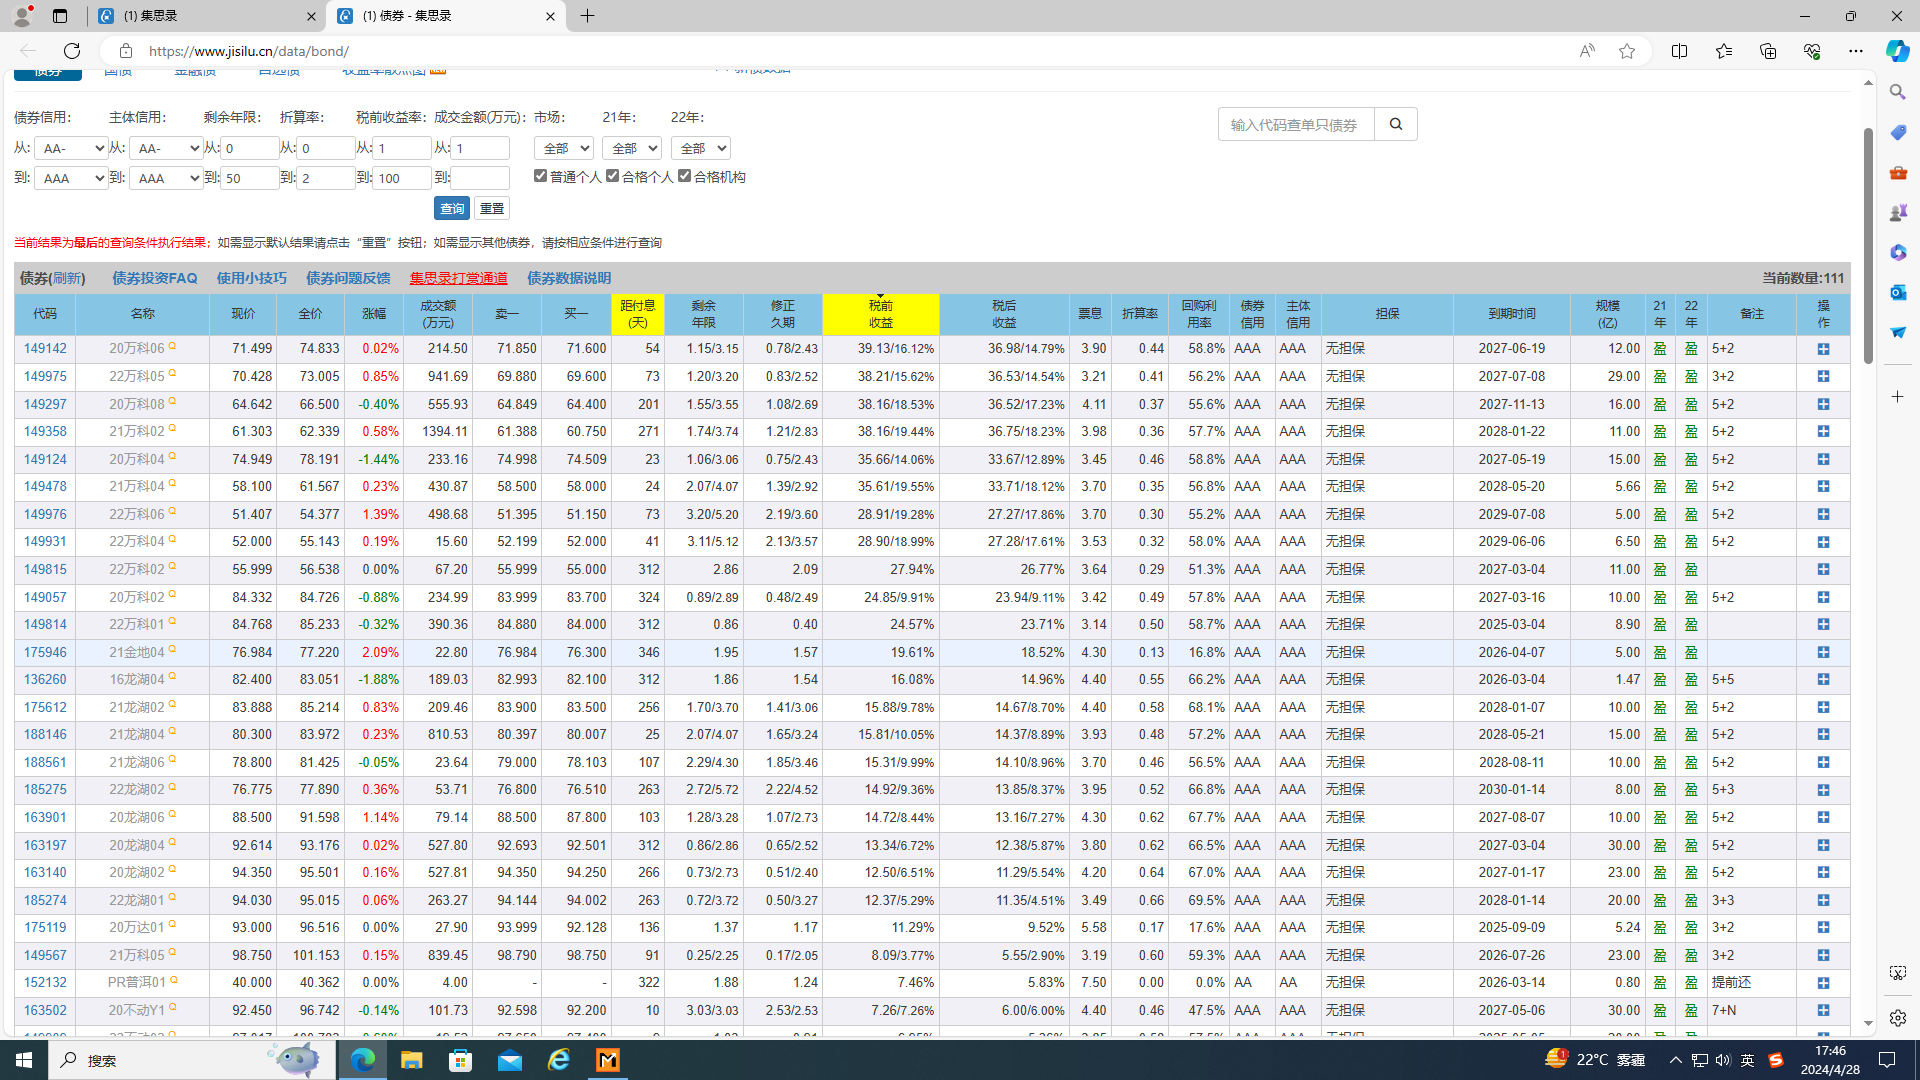Open the Copilot sidebar icon
The width and height of the screenshot is (1920, 1080).
click(x=1897, y=51)
